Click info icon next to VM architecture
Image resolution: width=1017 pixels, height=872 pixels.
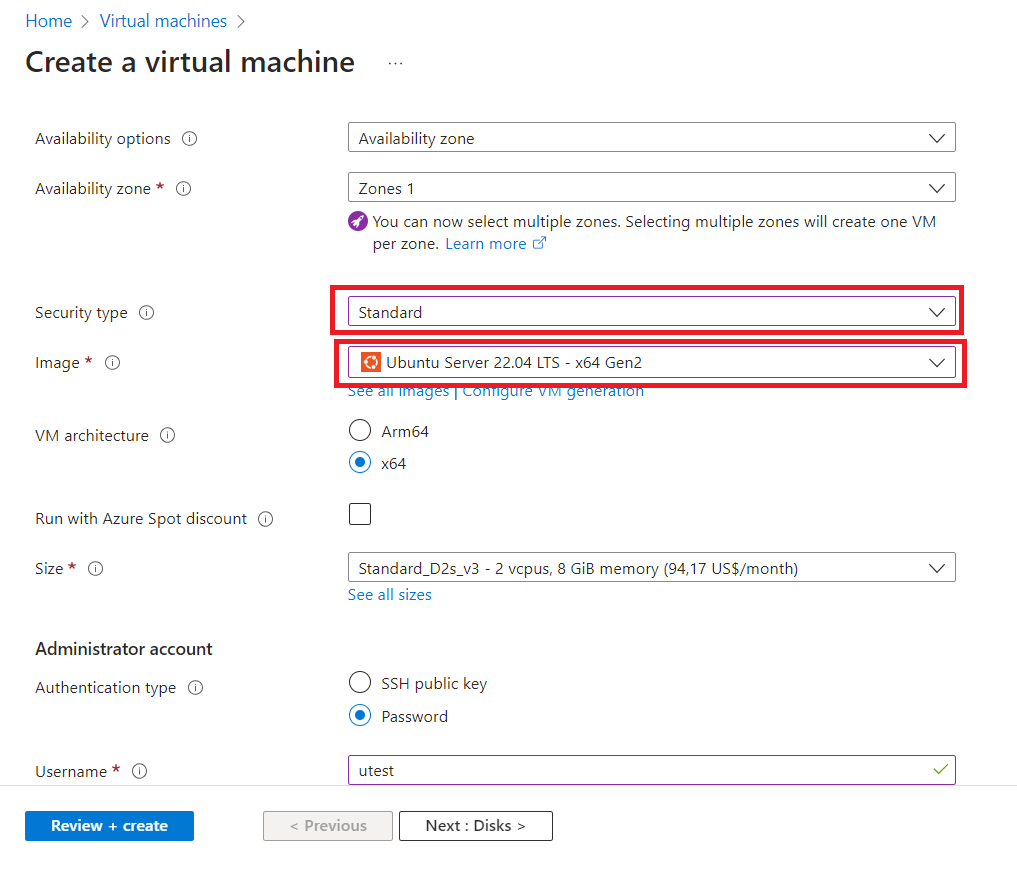tap(167, 435)
